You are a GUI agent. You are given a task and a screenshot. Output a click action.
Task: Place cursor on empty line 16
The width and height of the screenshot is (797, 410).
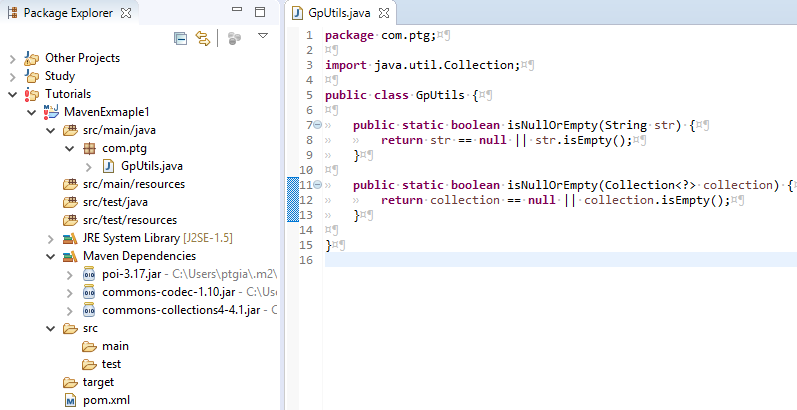tap(500, 260)
